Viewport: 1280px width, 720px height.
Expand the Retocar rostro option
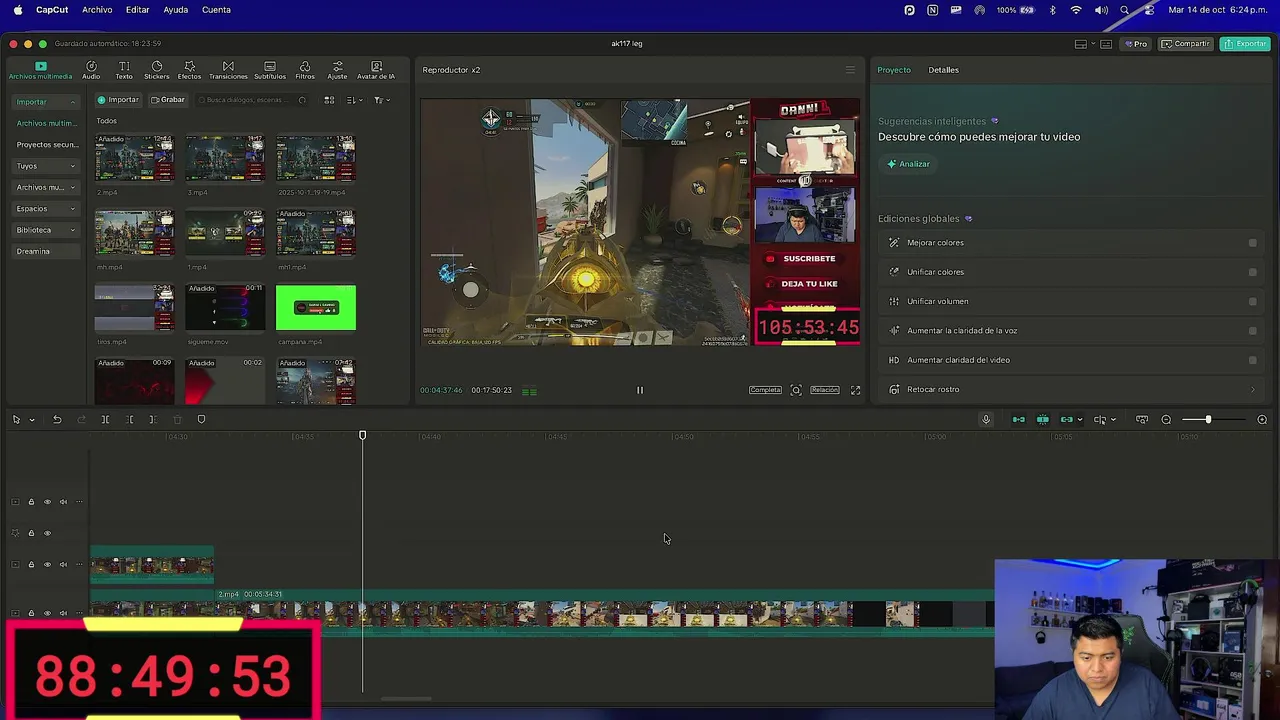(x=1252, y=390)
